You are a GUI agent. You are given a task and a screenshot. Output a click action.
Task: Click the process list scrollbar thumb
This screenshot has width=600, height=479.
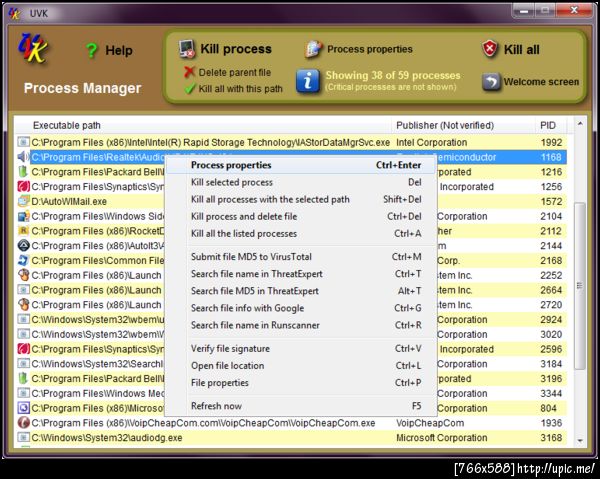580,285
